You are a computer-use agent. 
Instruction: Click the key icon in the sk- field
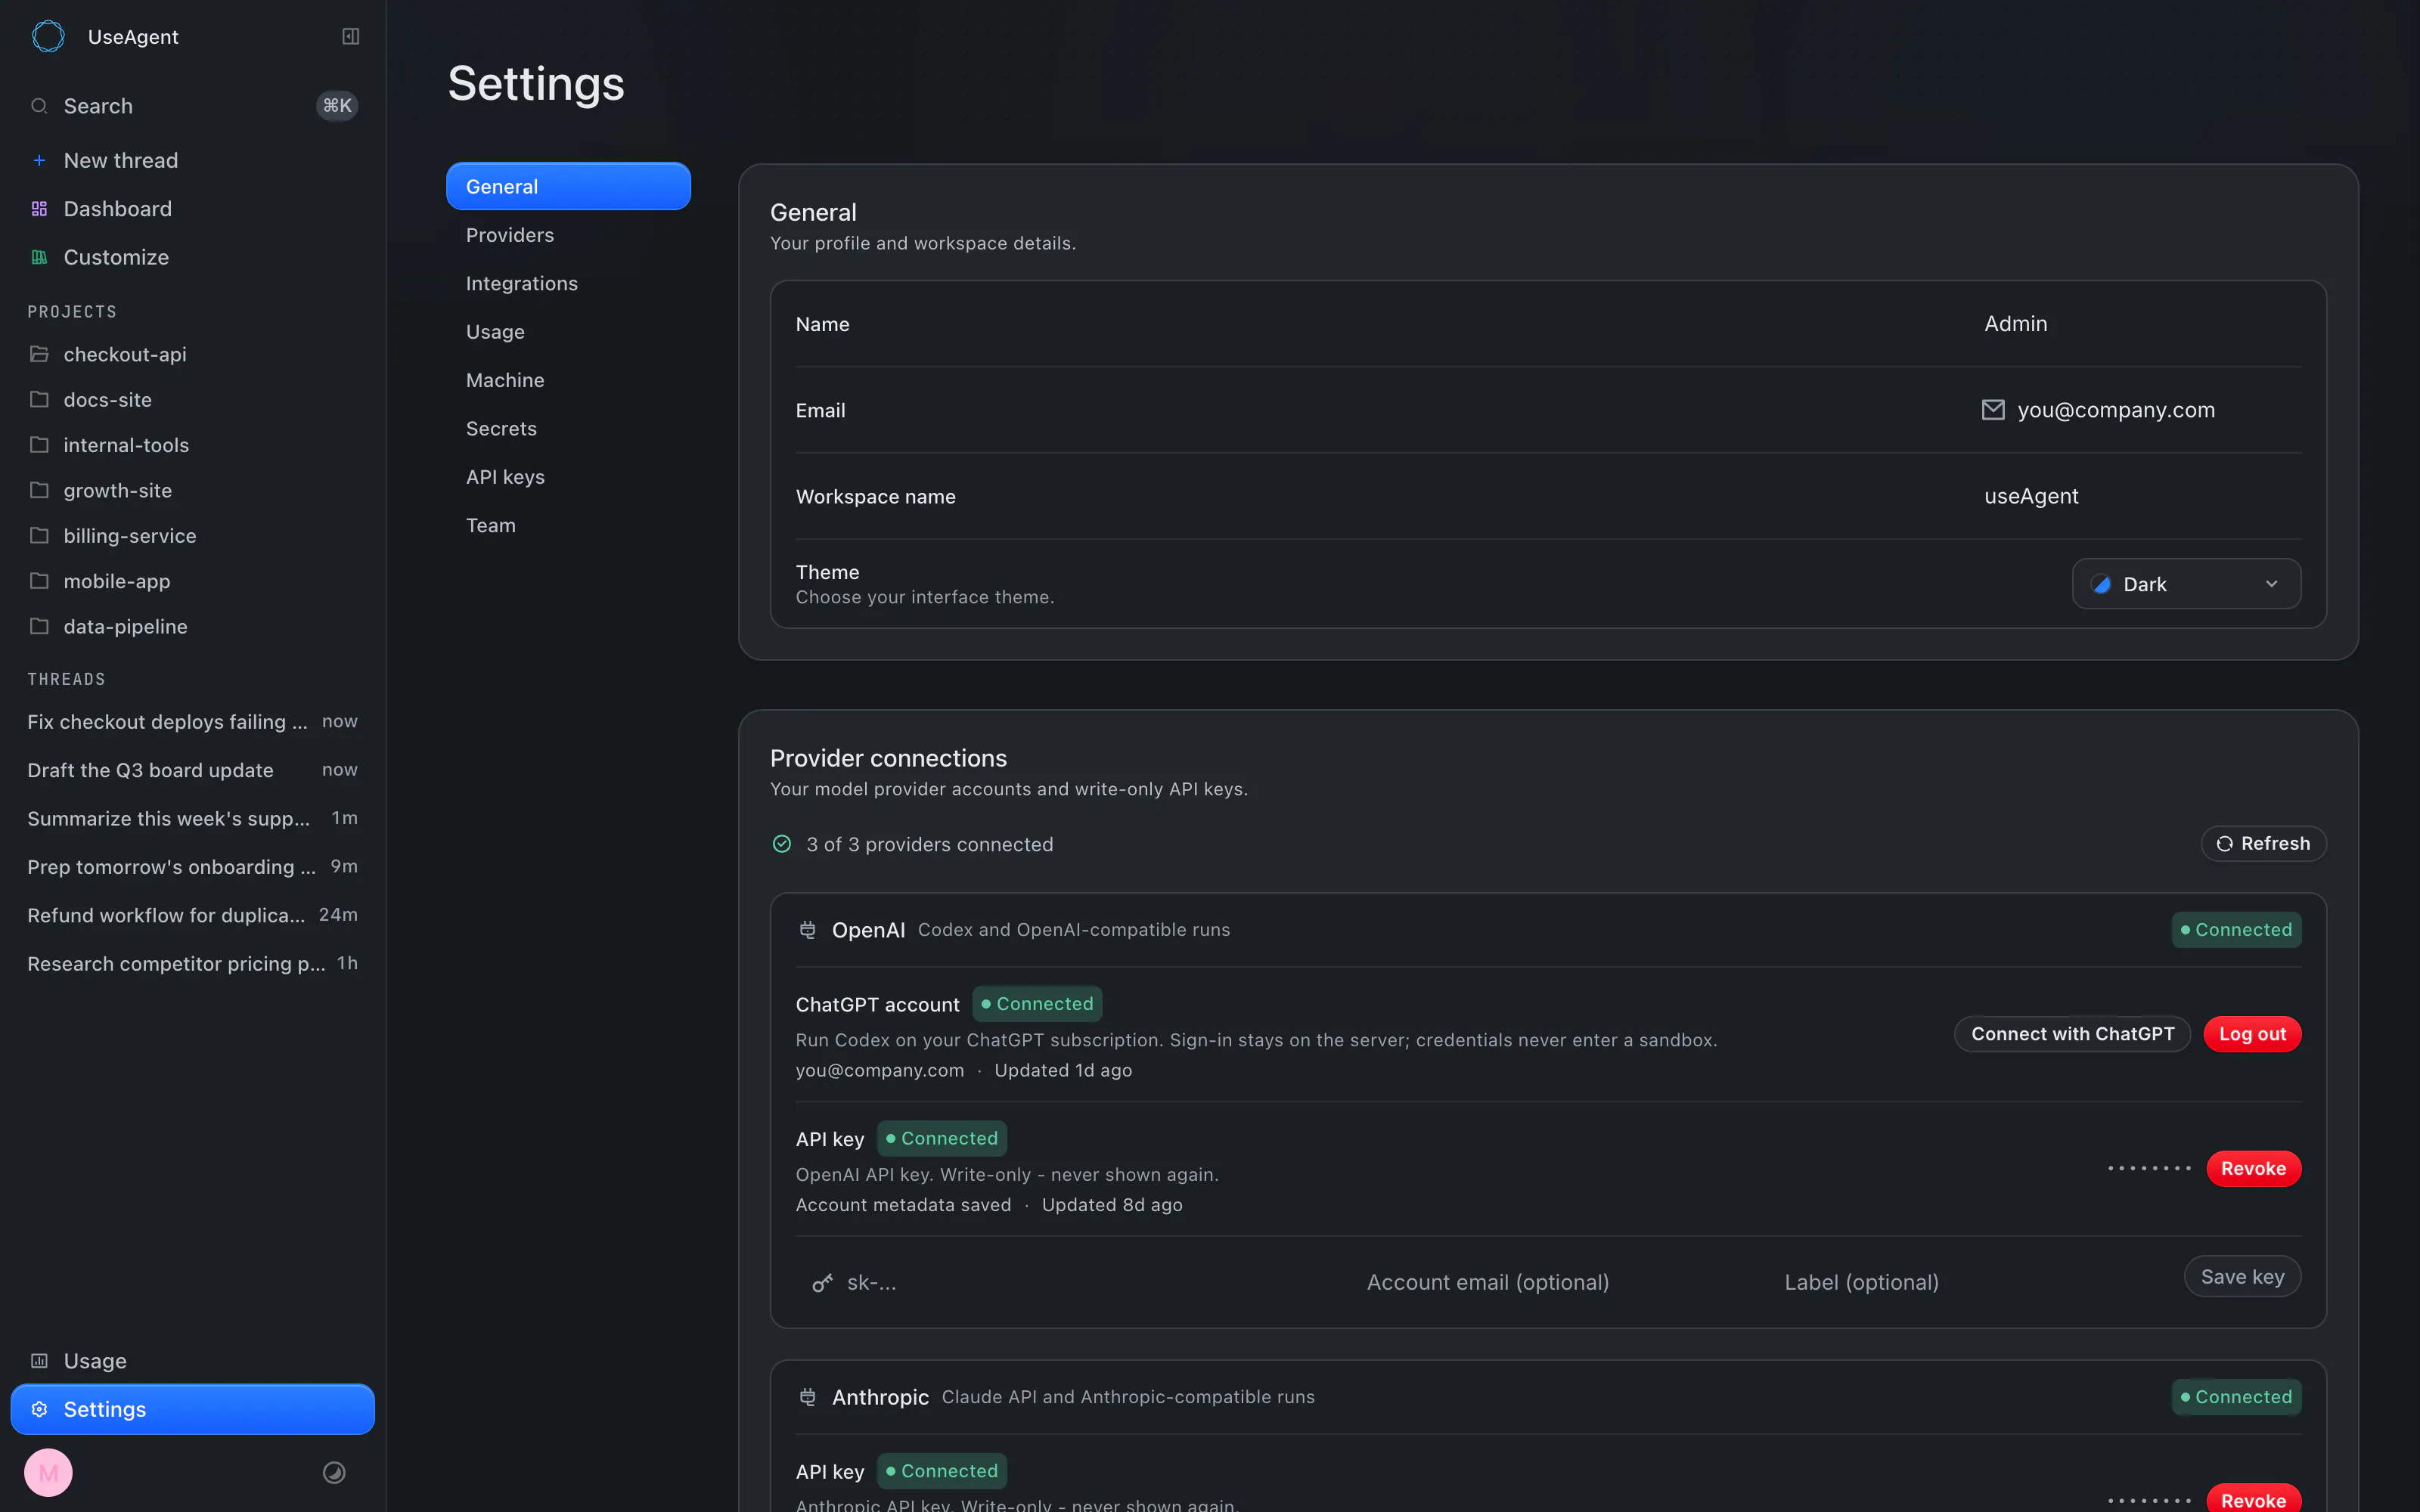[x=822, y=1283]
